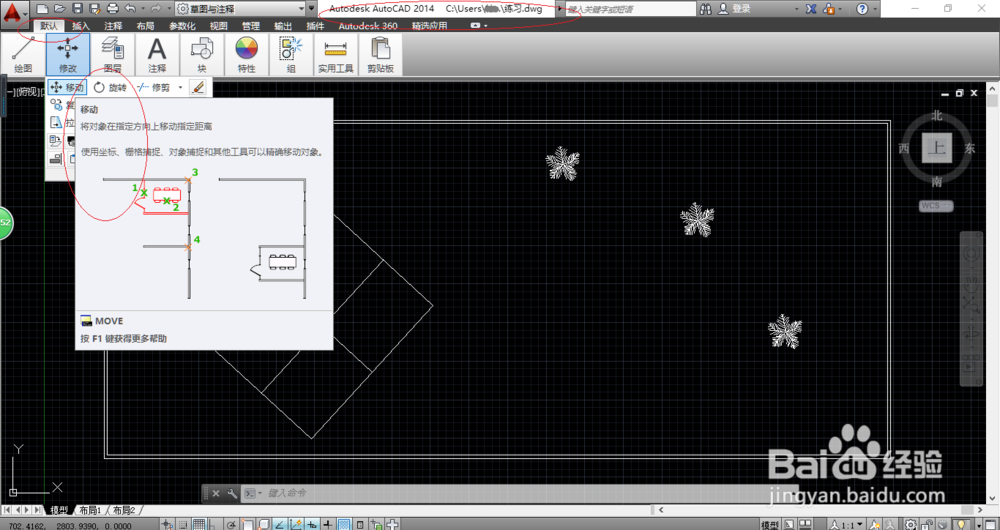The image size is (1000, 530).
Task: Toggle 3D Object Snap in status bar
Action: [x=265, y=524]
